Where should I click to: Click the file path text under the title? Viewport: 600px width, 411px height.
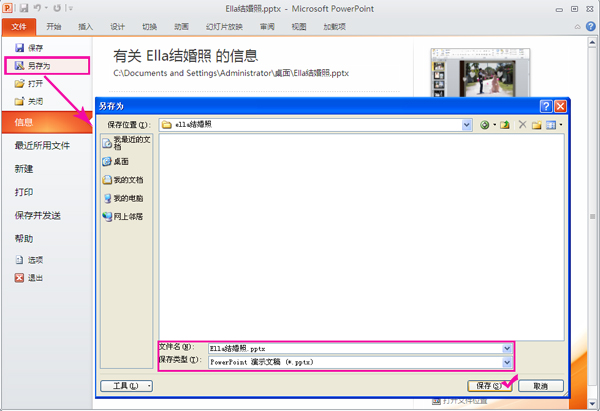pos(231,73)
